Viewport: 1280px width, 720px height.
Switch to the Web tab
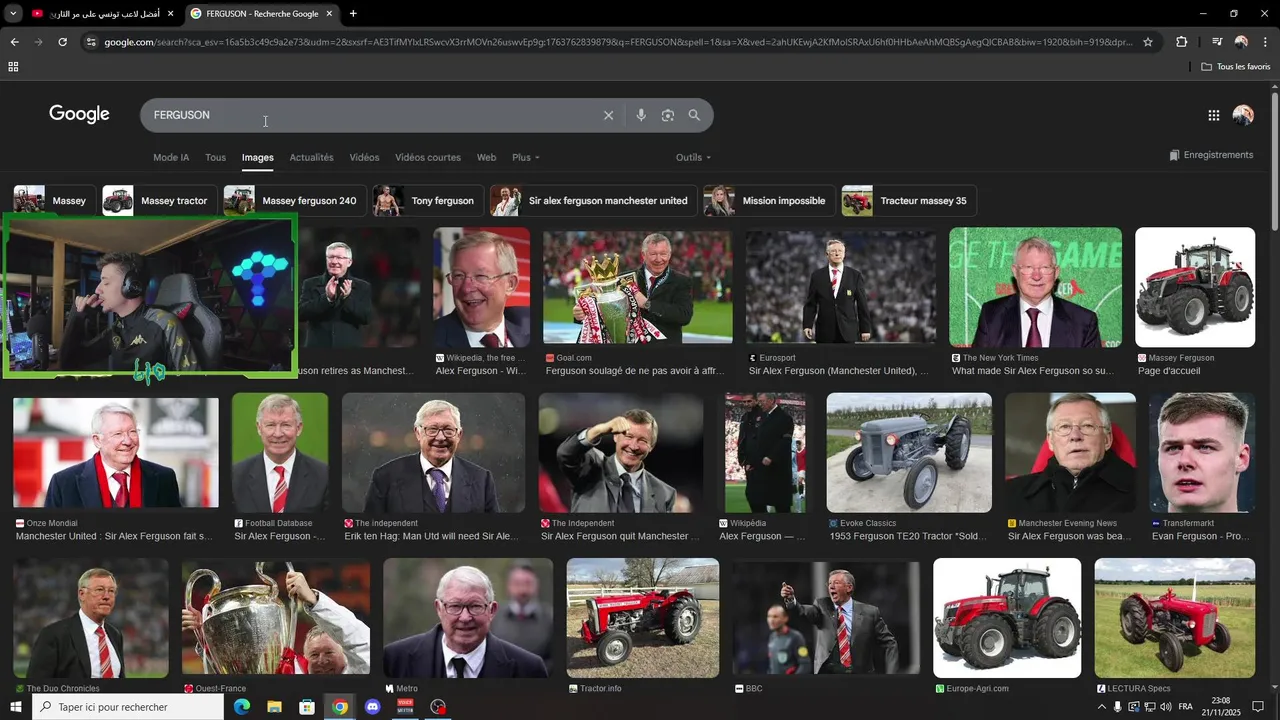[x=486, y=157]
